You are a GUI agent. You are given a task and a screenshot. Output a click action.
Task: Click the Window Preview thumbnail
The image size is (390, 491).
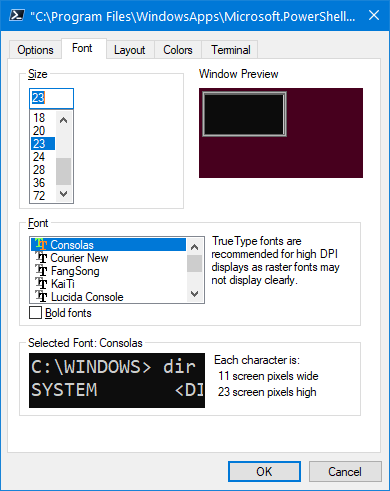pyautogui.click(x=281, y=133)
